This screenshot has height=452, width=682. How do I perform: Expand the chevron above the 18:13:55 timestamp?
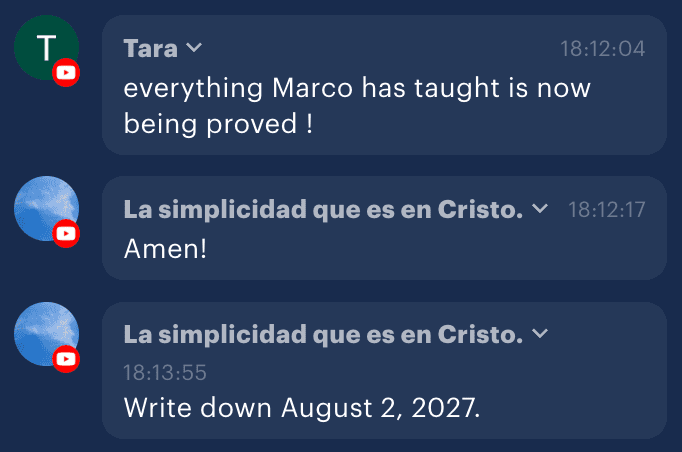(x=540, y=334)
